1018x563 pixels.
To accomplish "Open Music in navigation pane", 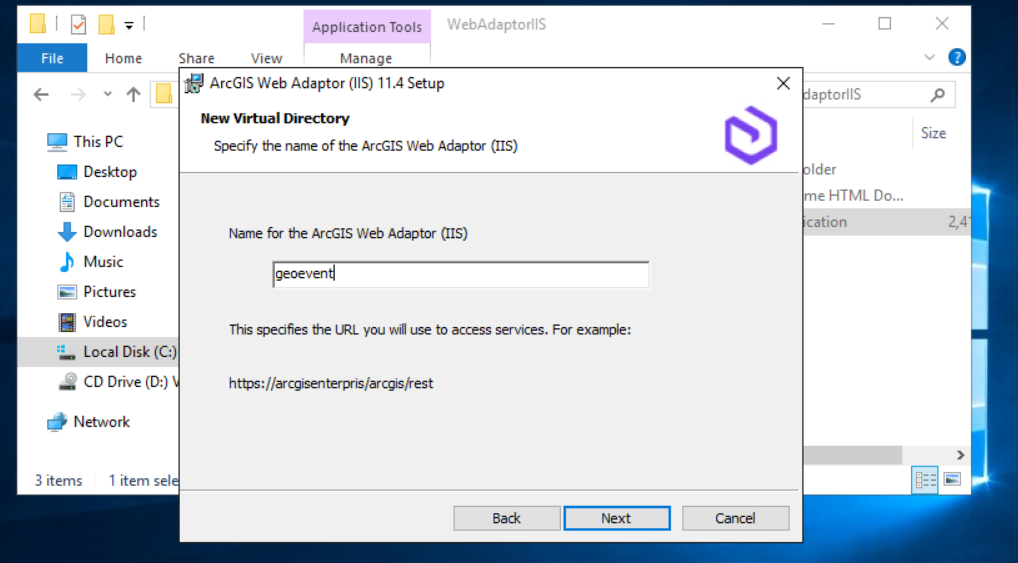I will click(x=90, y=262).
